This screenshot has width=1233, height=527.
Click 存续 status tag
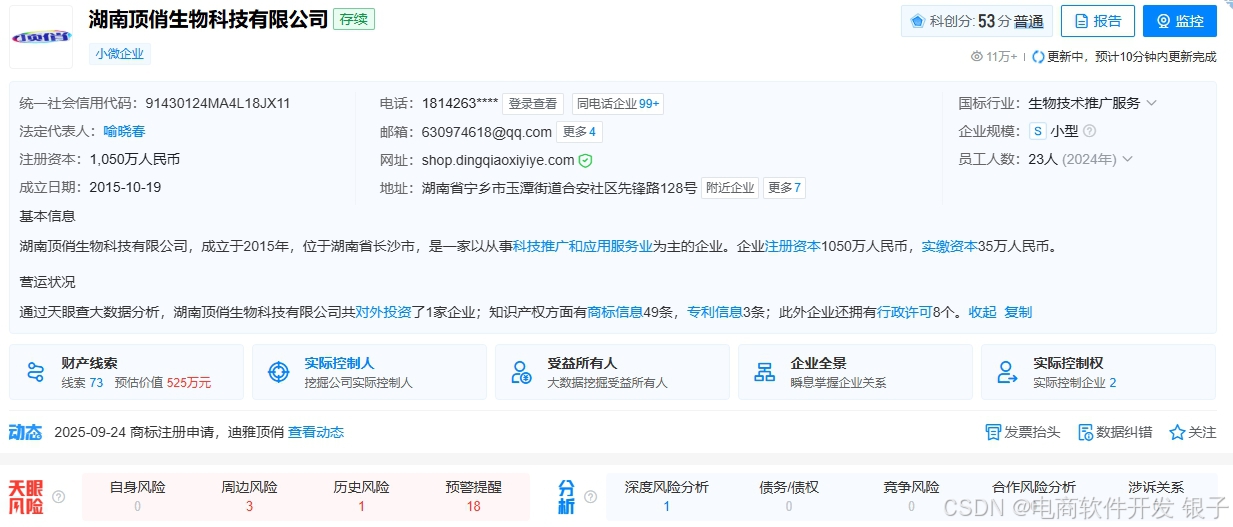354,19
